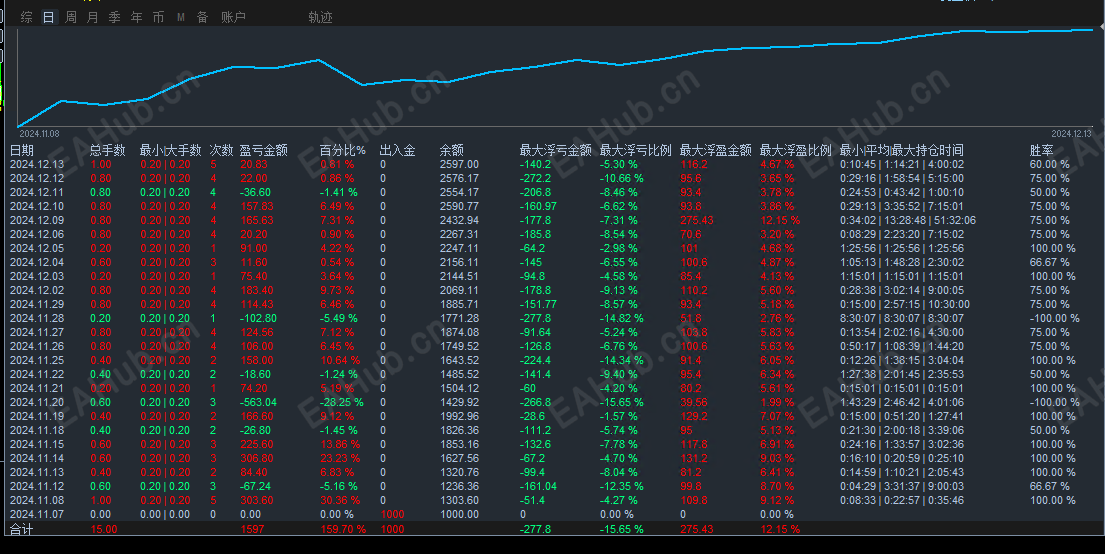The height and width of the screenshot is (554, 1105).
Task: Open the 备 notes tab
Action: click(x=202, y=17)
